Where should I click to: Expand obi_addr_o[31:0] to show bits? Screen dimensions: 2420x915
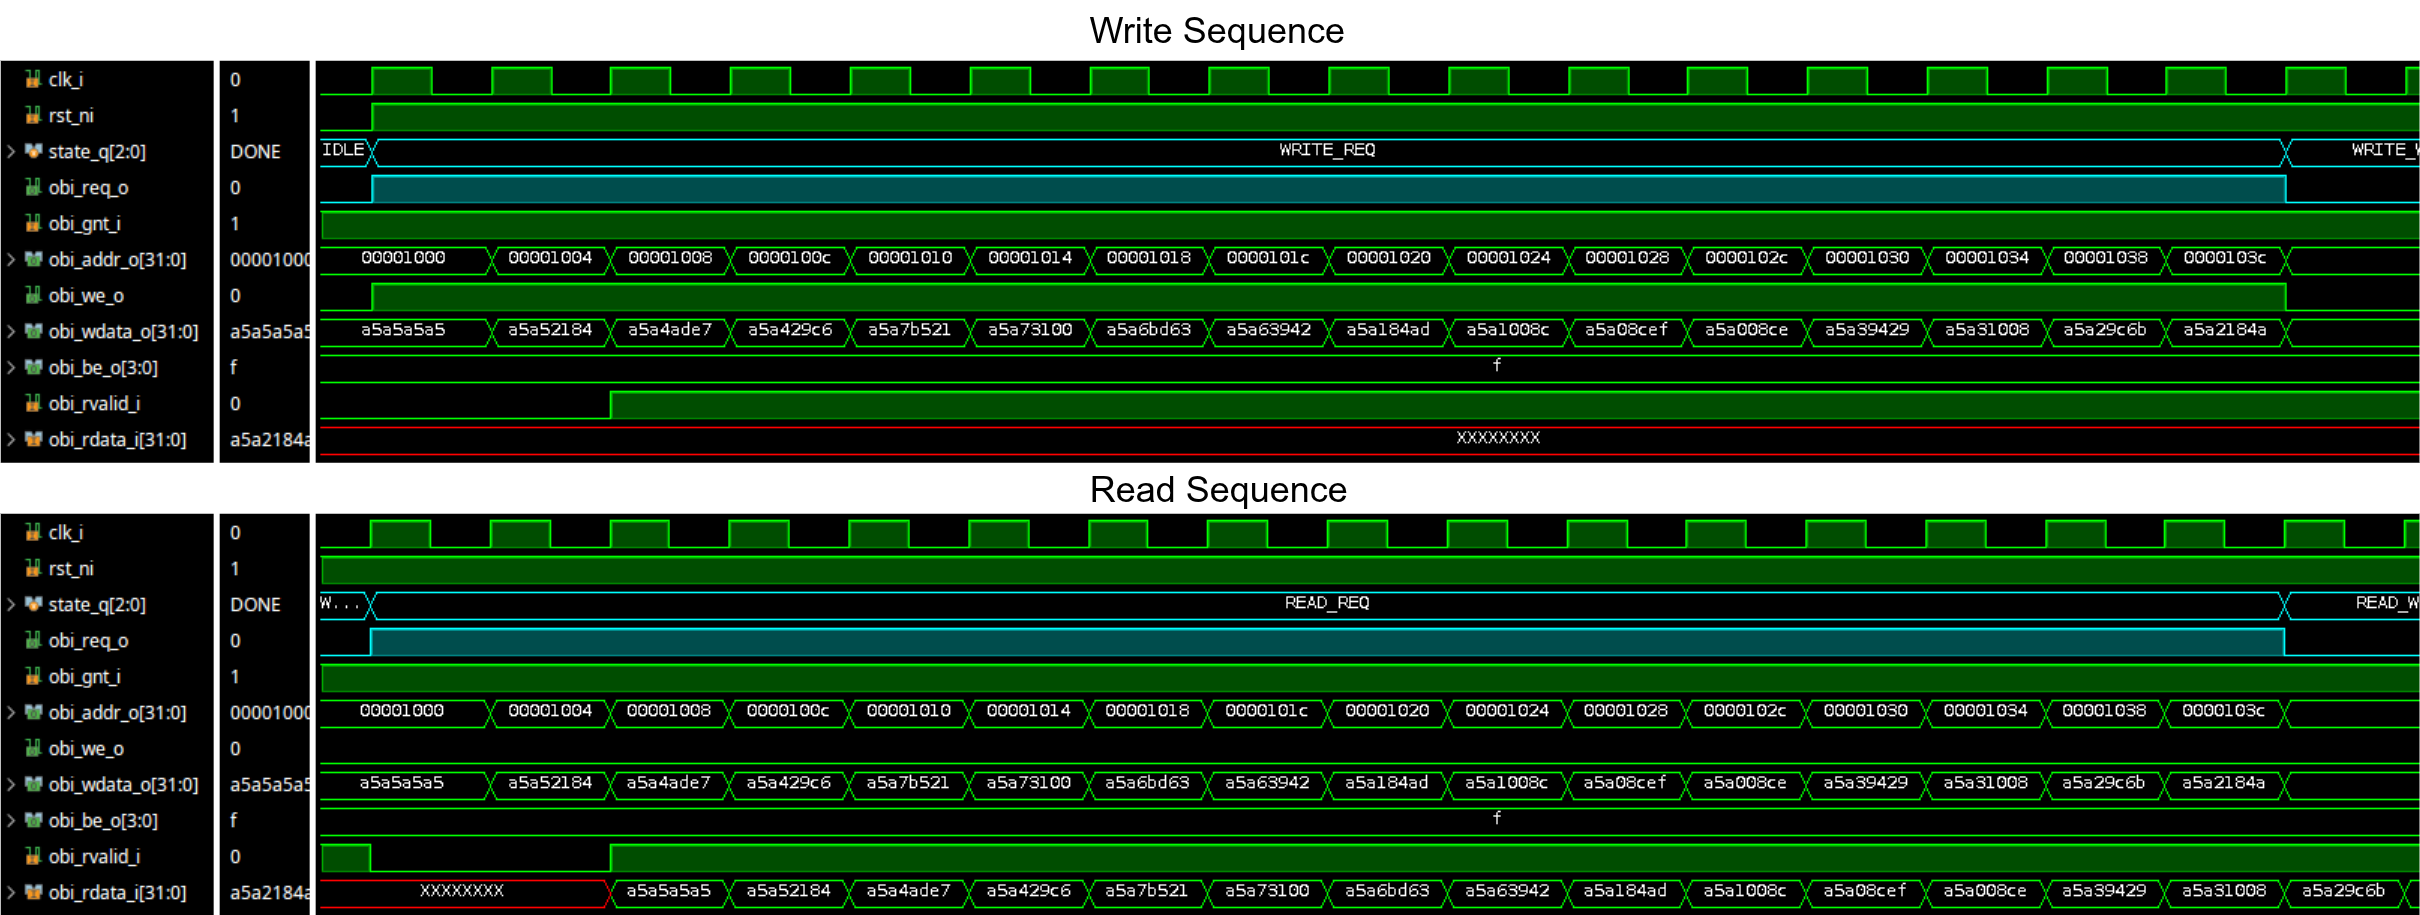[10, 259]
